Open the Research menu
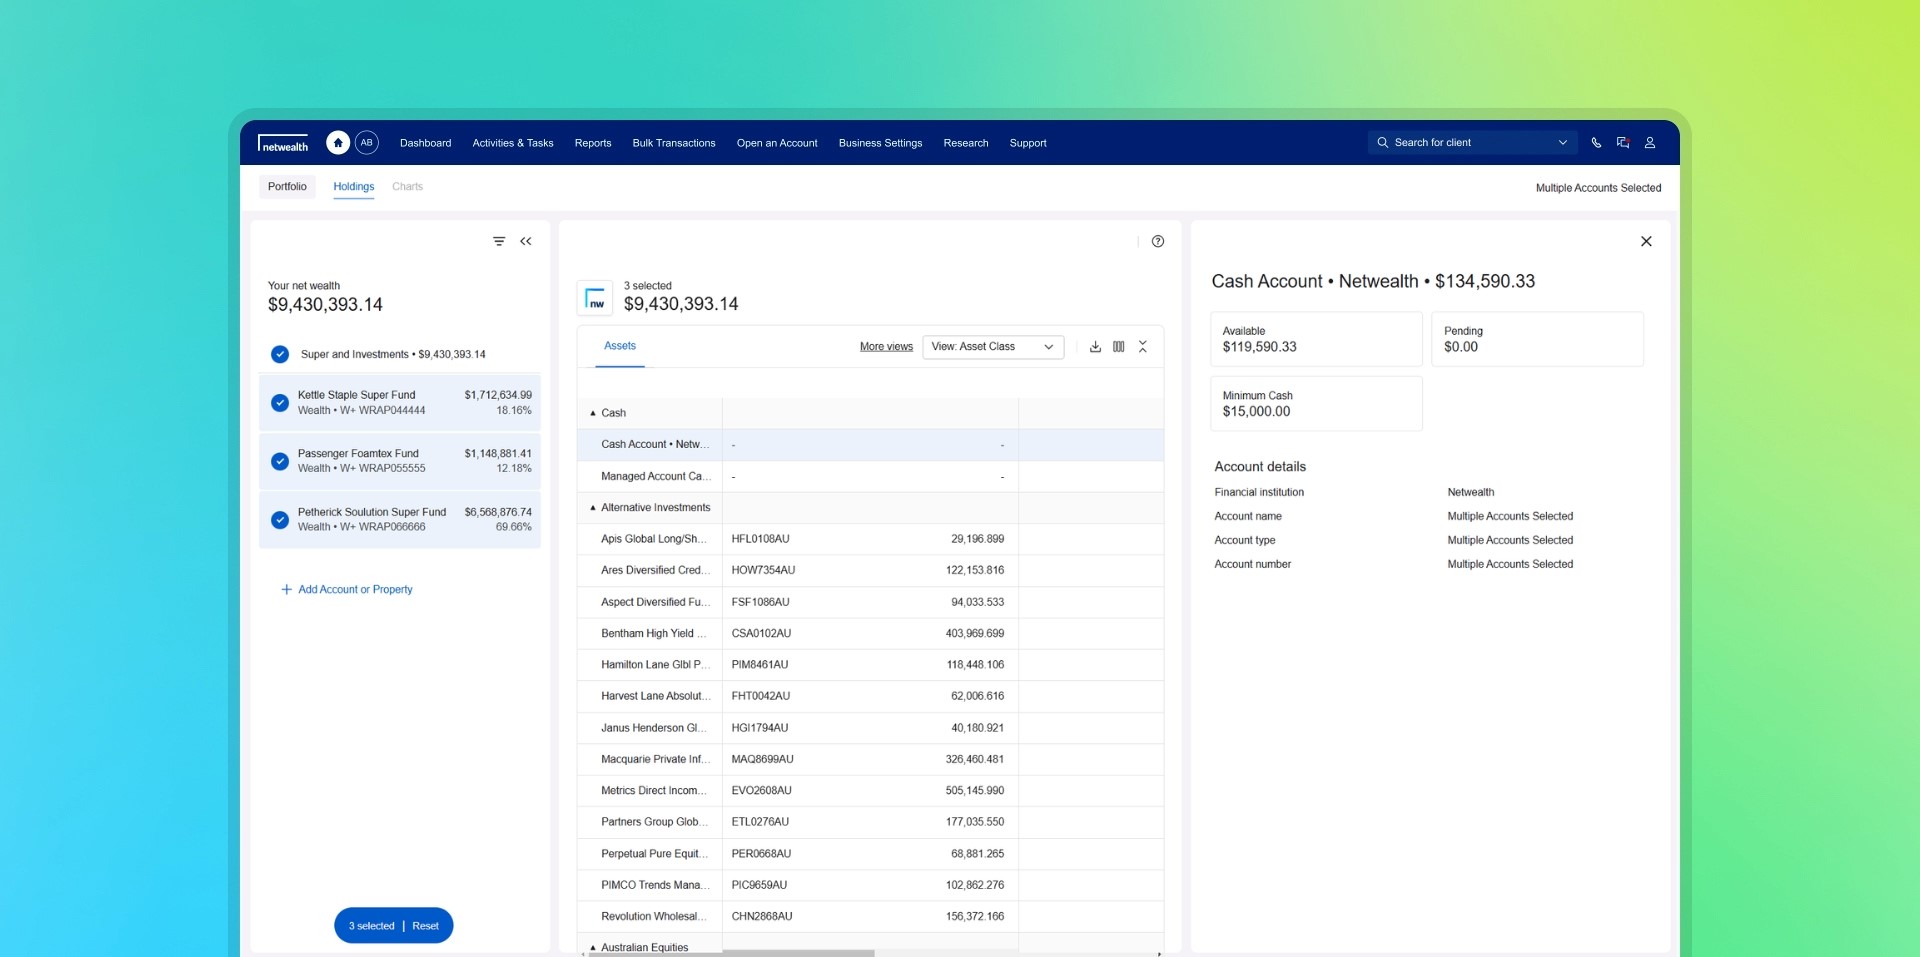 click(966, 143)
